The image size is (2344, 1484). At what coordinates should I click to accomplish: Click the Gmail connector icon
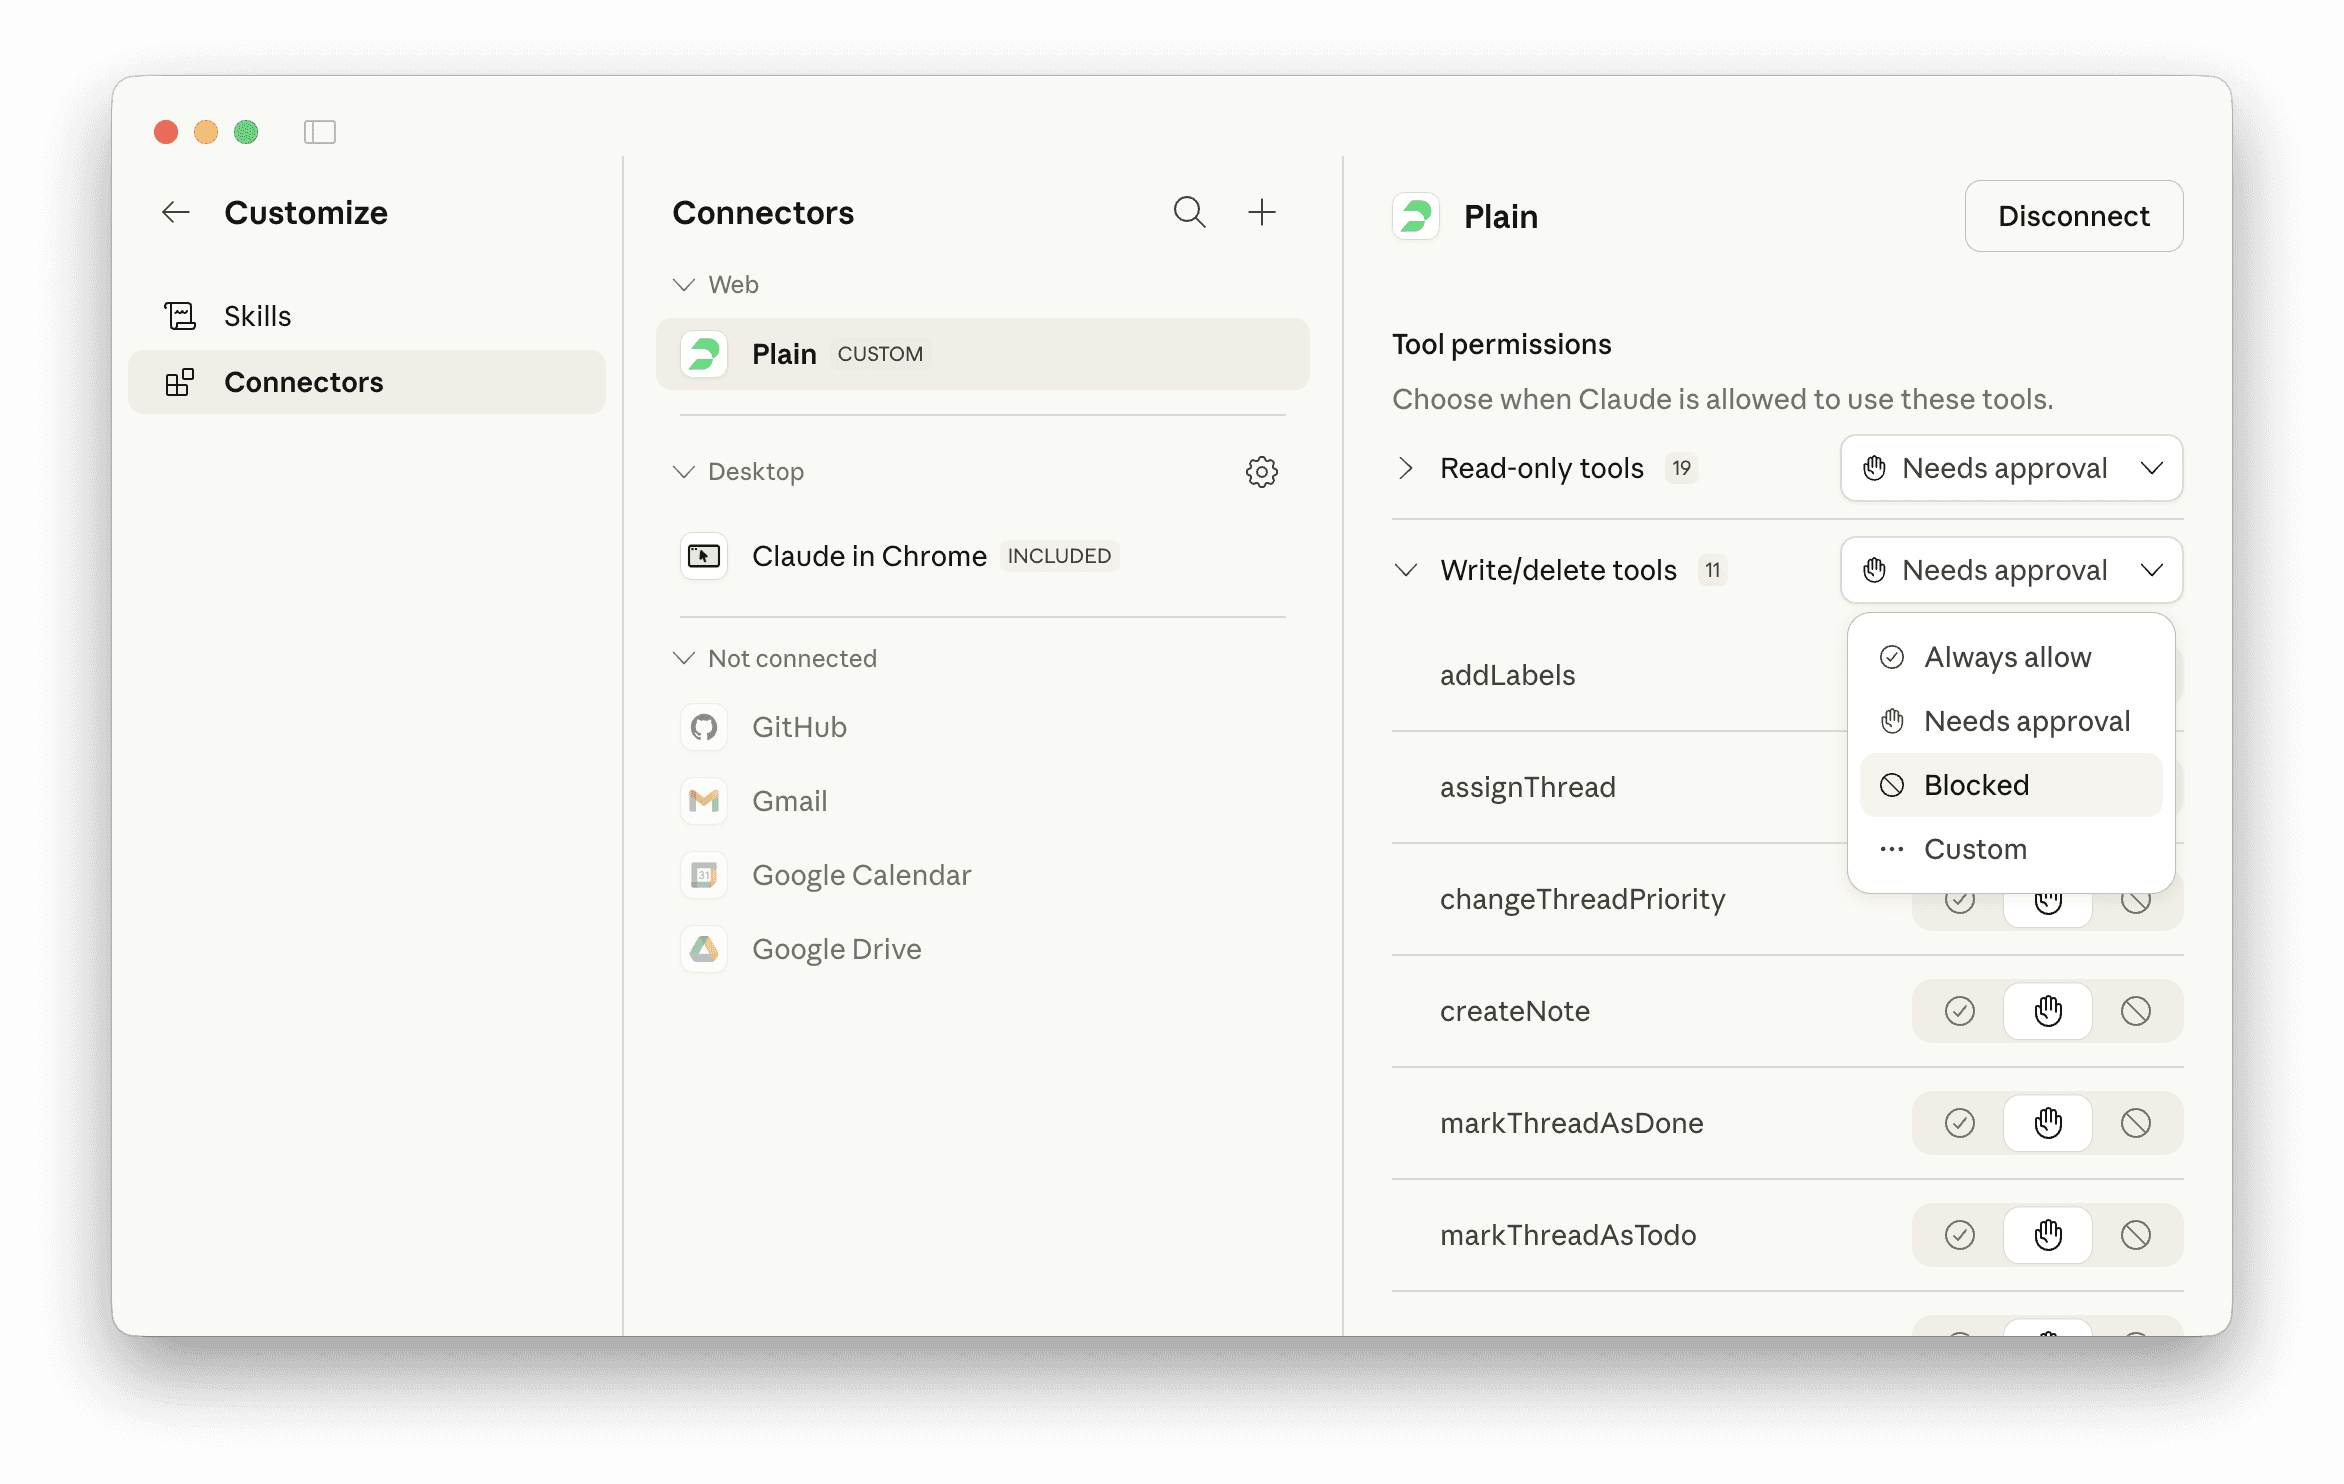click(704, 801)
